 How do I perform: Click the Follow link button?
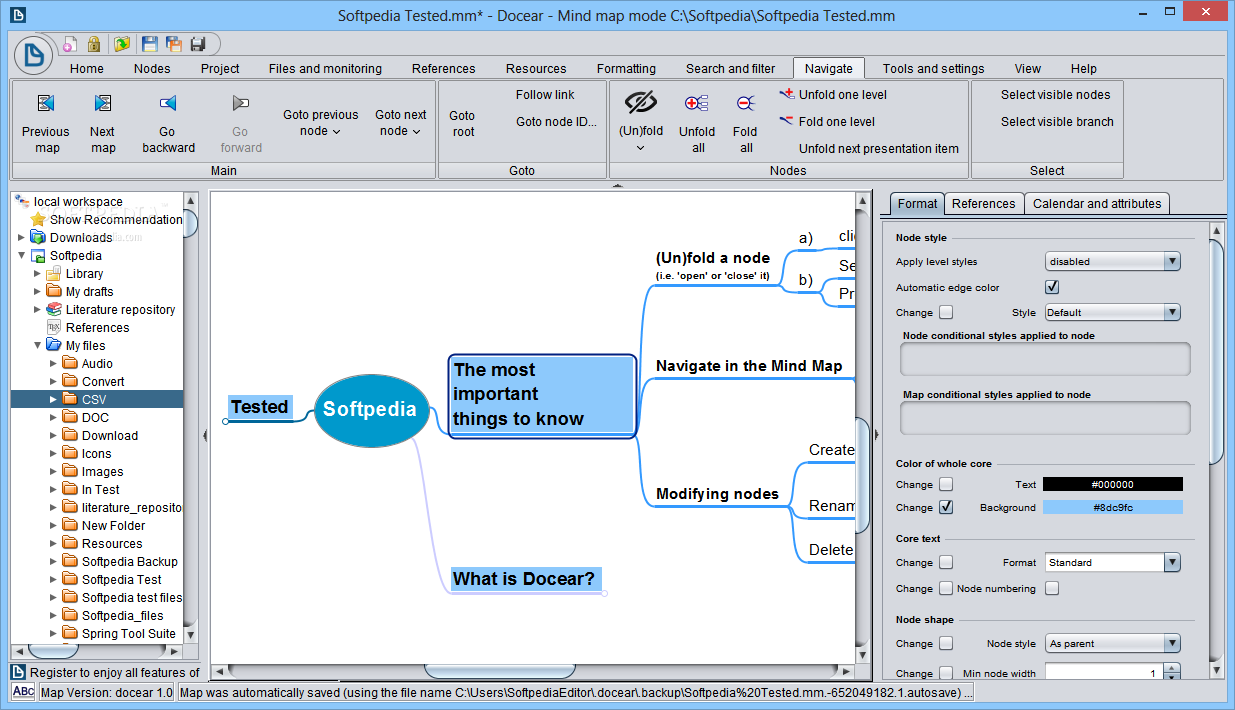(545, 95)
